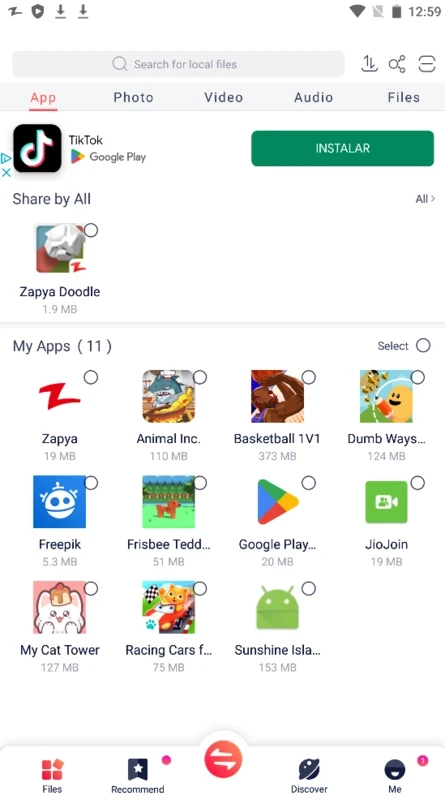Switch to the Audio tab
This screenshot has width=445, height=800.
[x=313, y=97]
